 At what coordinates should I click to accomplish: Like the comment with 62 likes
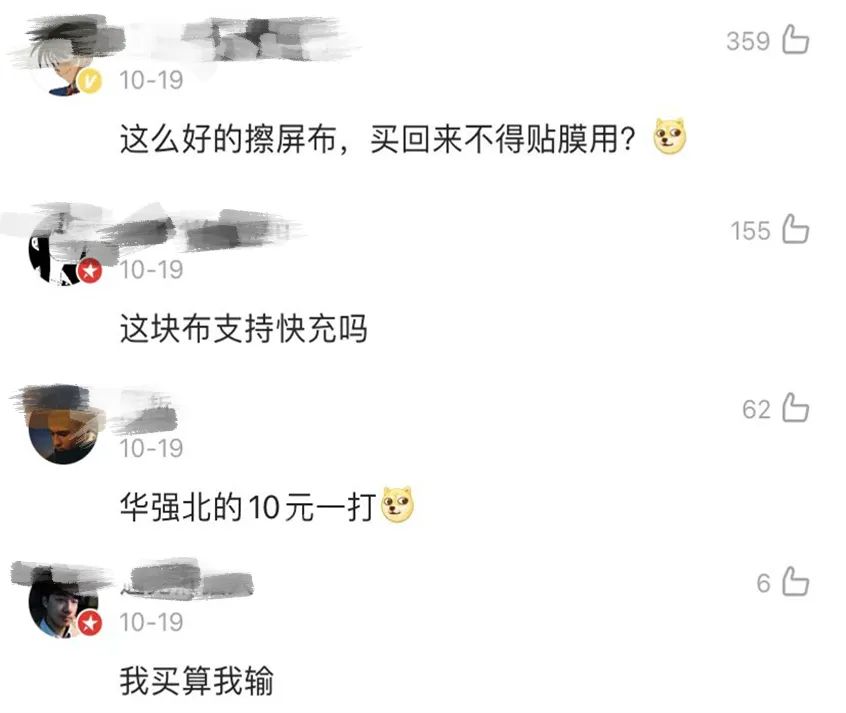click(x=796, y=408)
